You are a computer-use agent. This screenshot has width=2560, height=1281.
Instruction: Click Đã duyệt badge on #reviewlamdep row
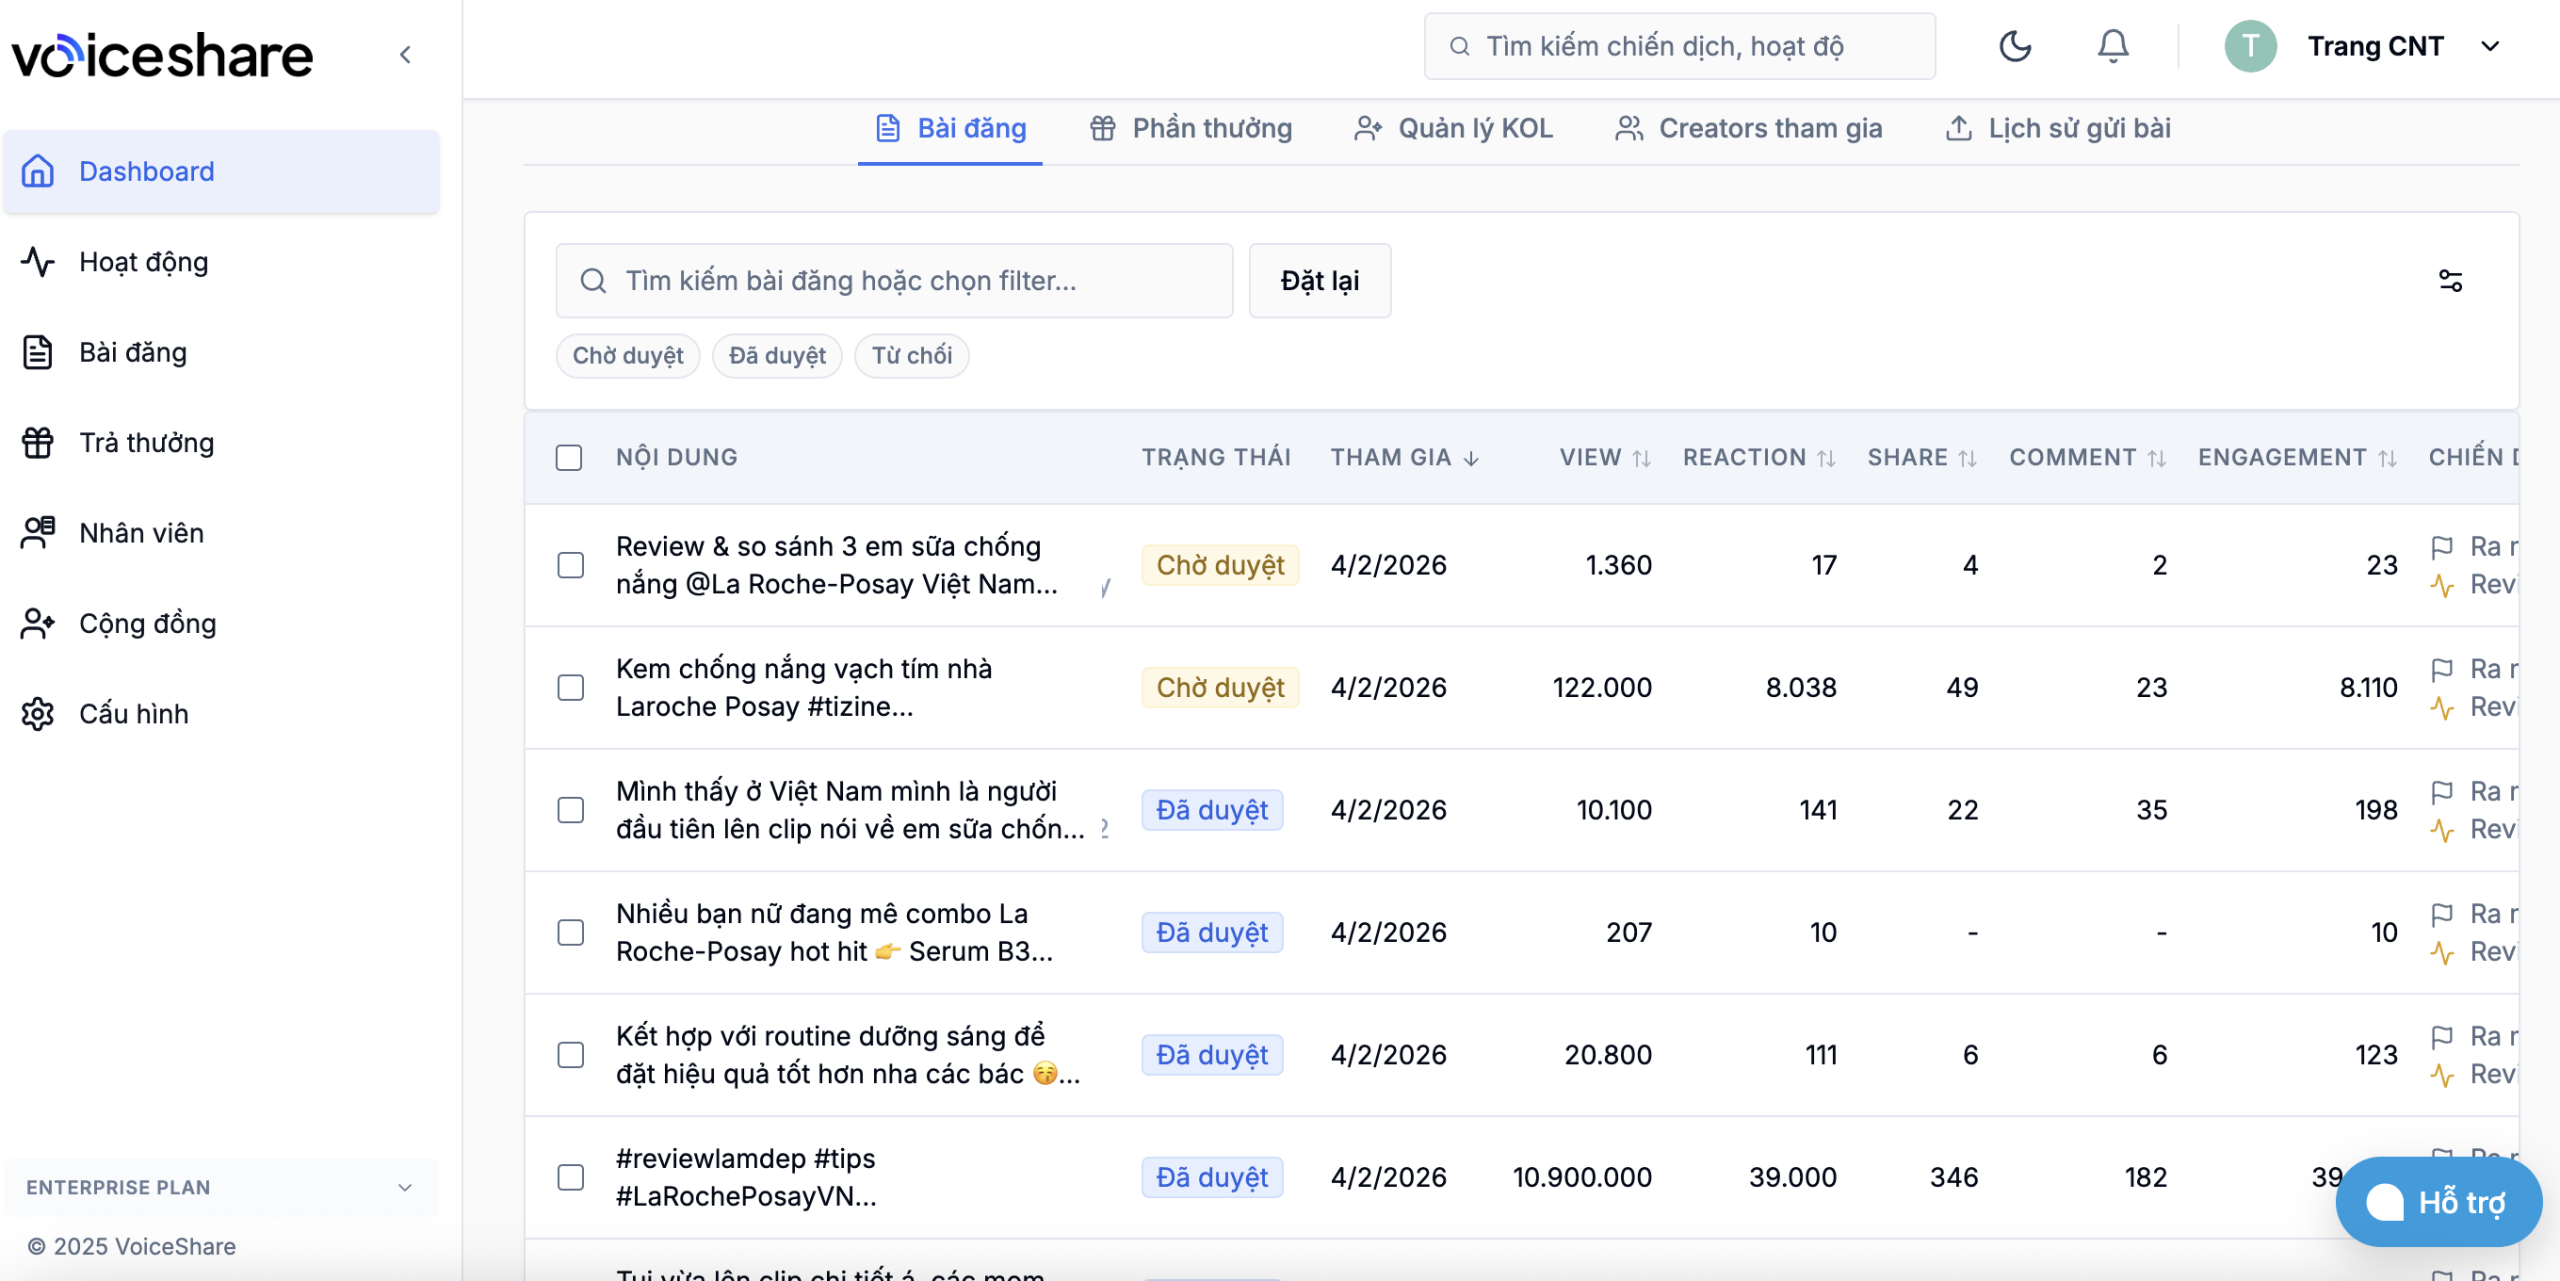tap(1212, 1178)
